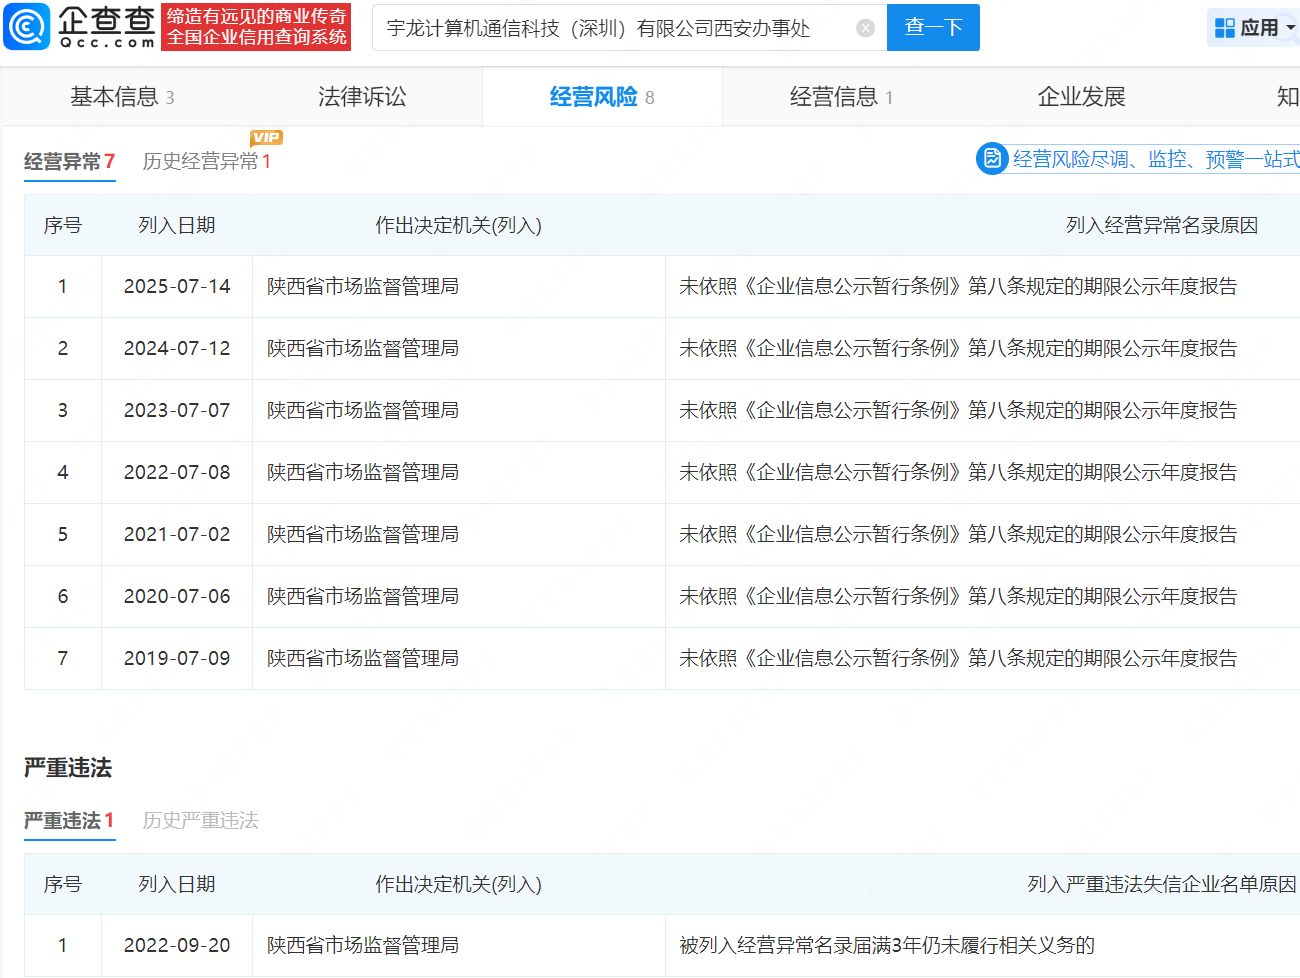Go to the 经营信息 tab
This screenshot has width=1300, height=978.
(842, 97)
